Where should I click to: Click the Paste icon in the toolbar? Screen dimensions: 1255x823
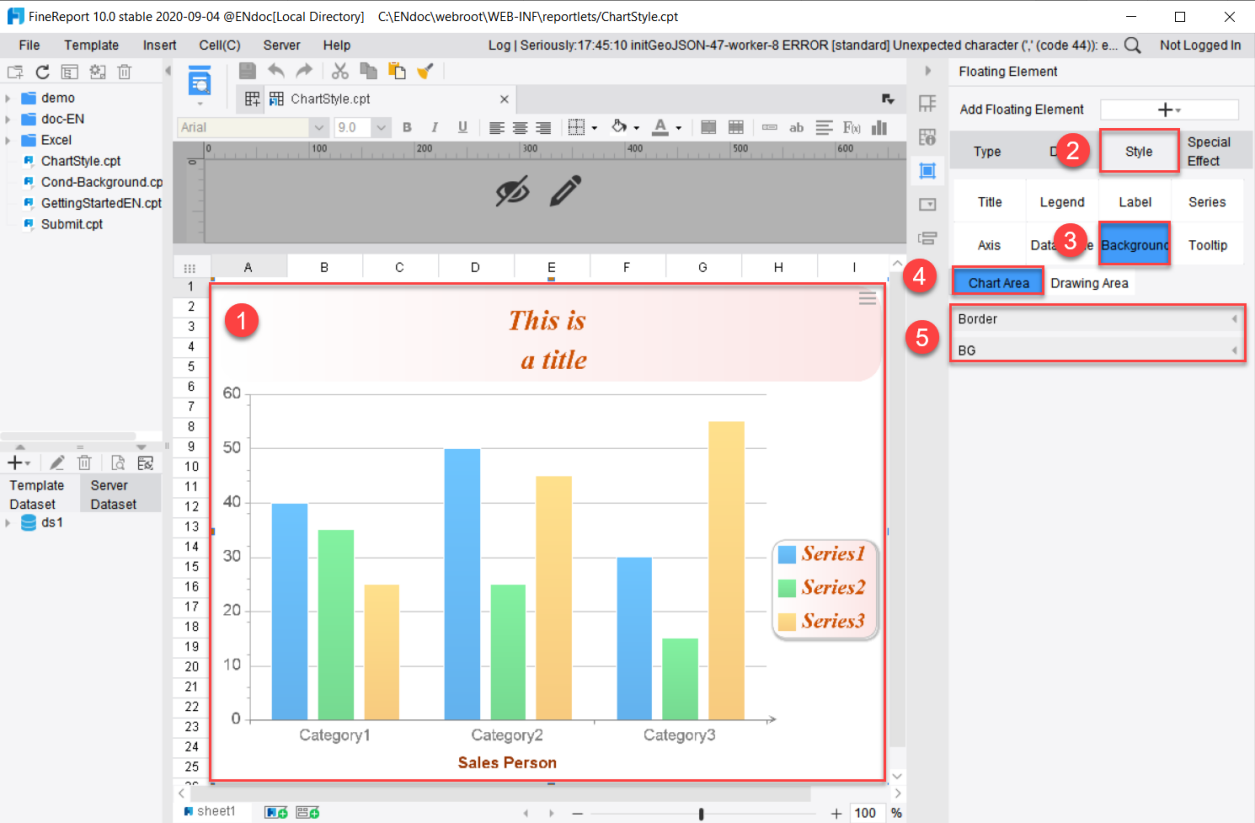tap(394, 71)
